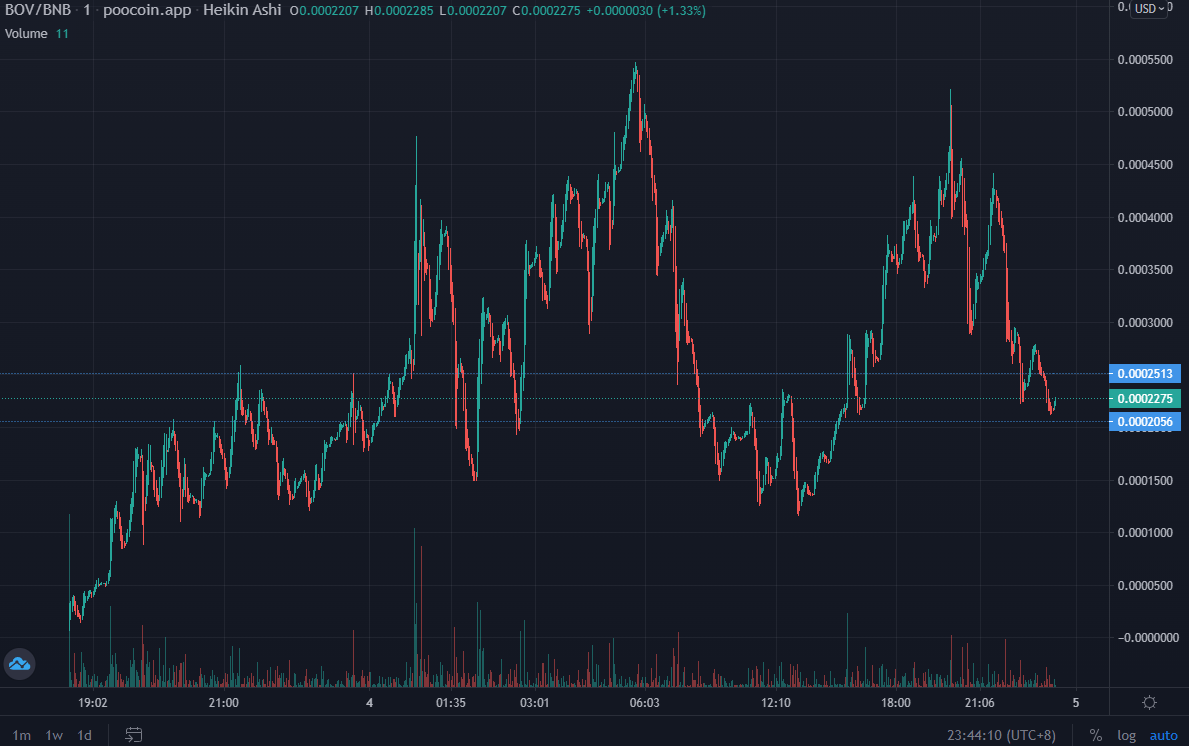Image resolution: width=1189 pixels, height=746 pixels.
Task: Open the chart settings gear icon
Action: [x=1149, y=703]
